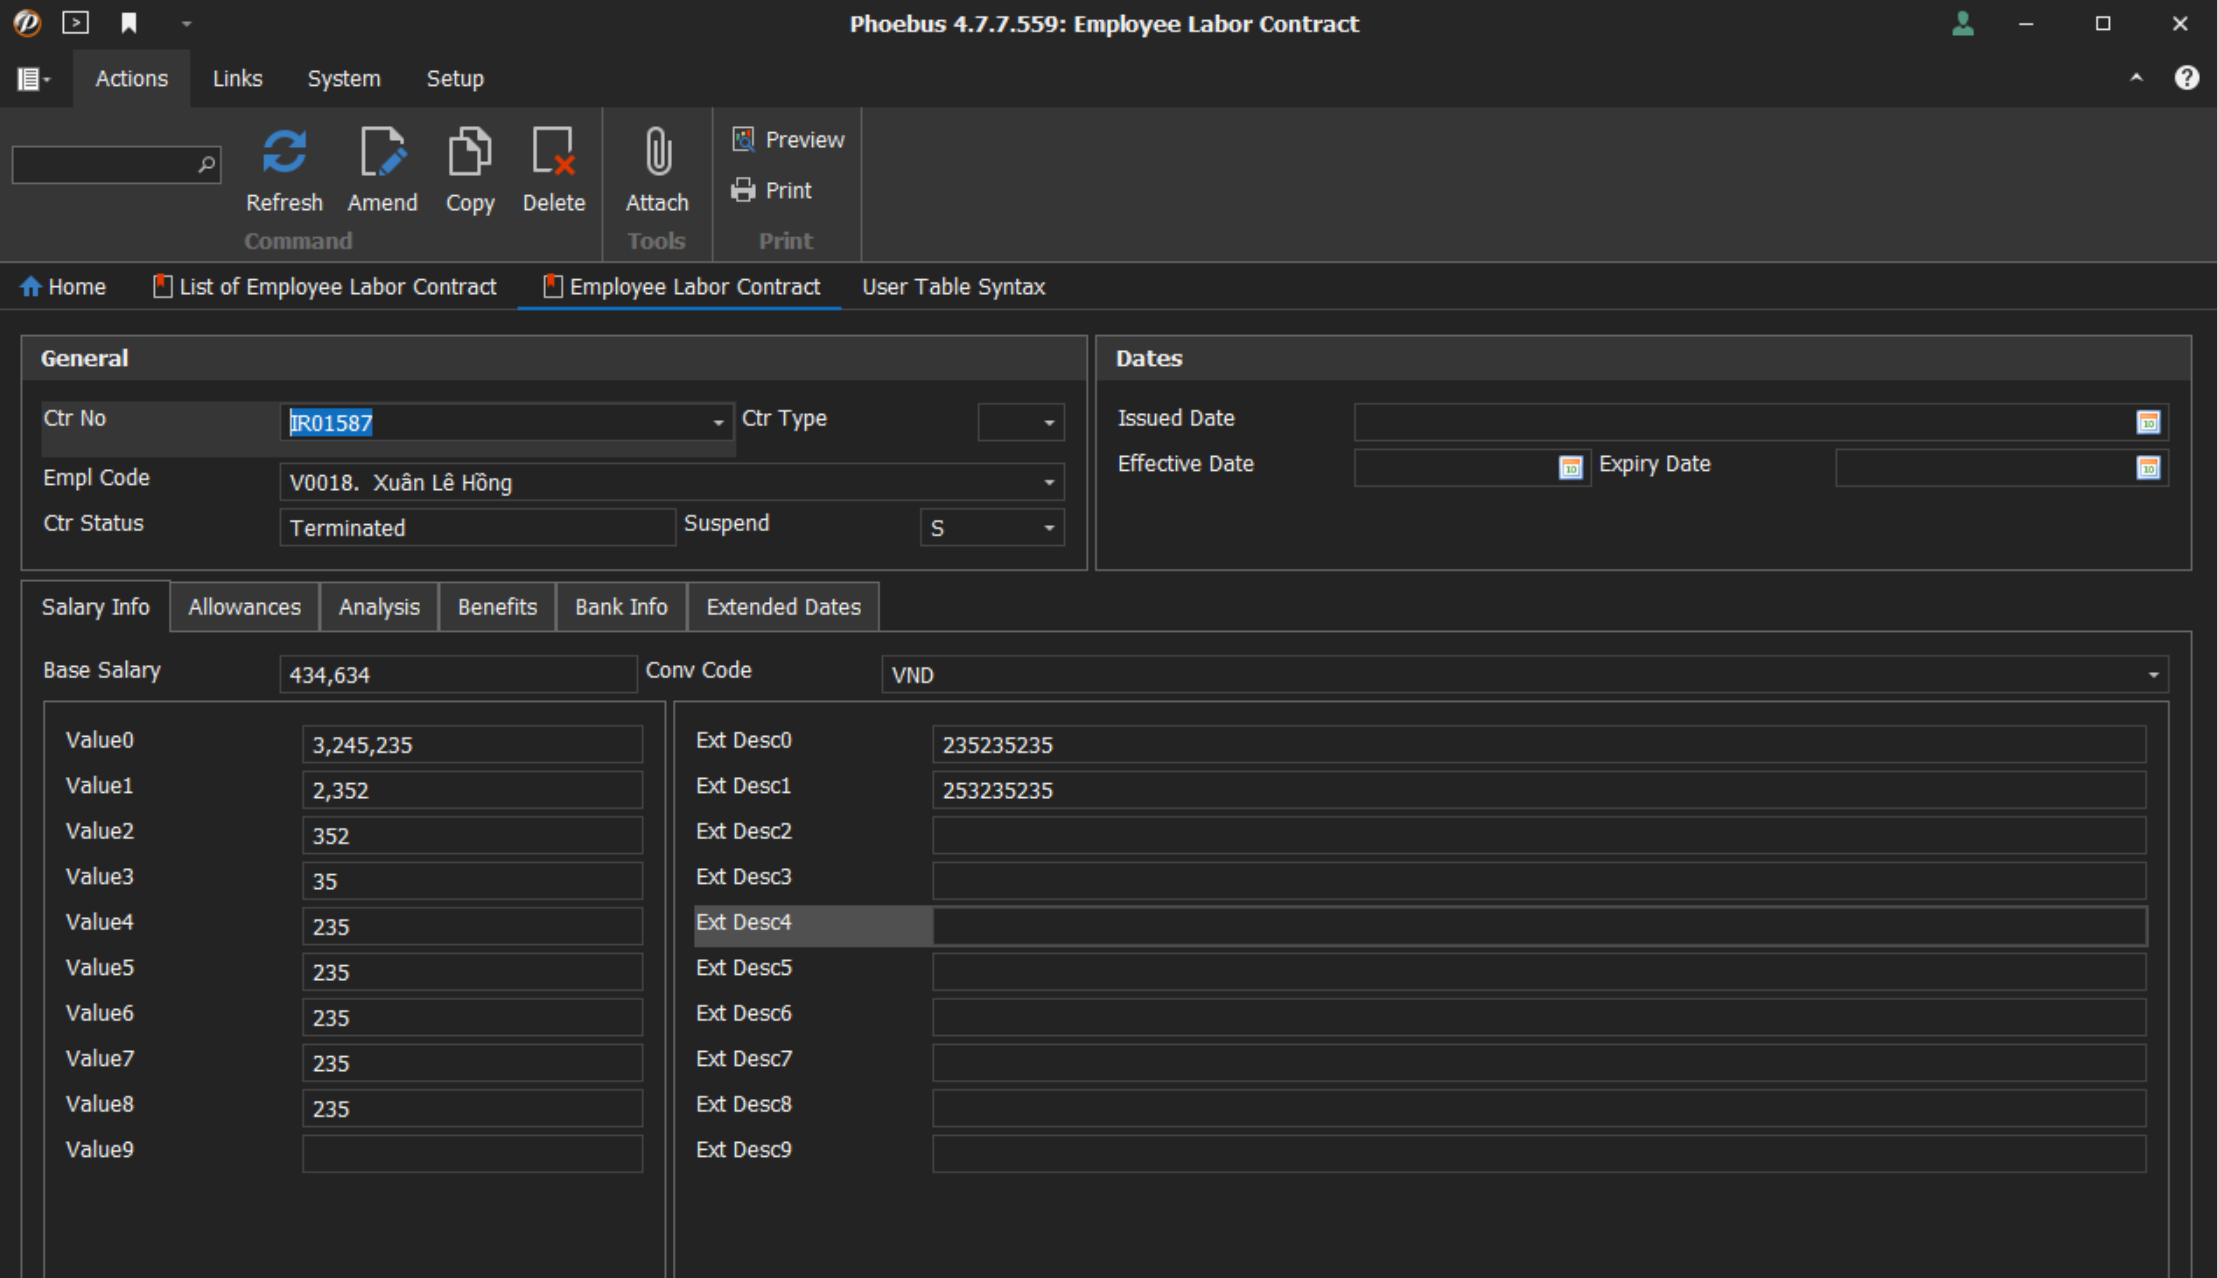Click the Base Salary field
The width and height of the screenshot is (2219, 1278).
457,675
